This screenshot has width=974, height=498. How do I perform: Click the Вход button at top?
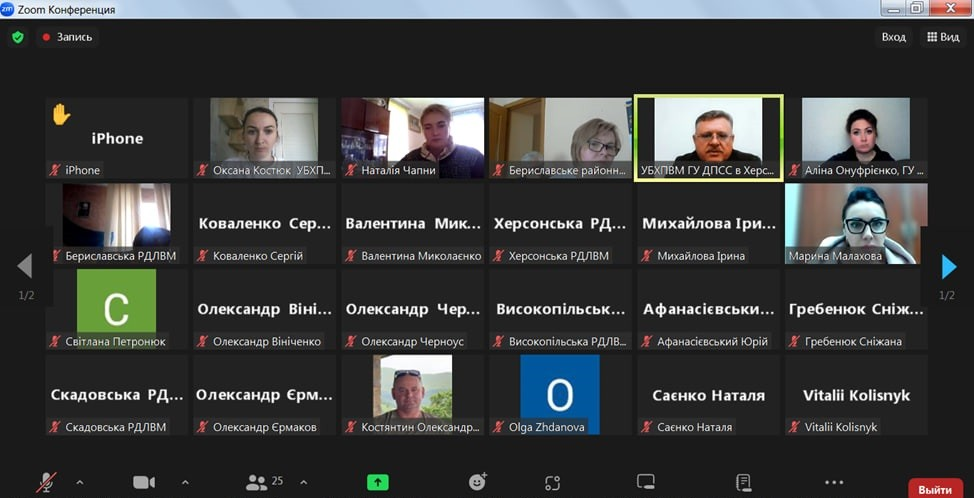click(893, 37)
